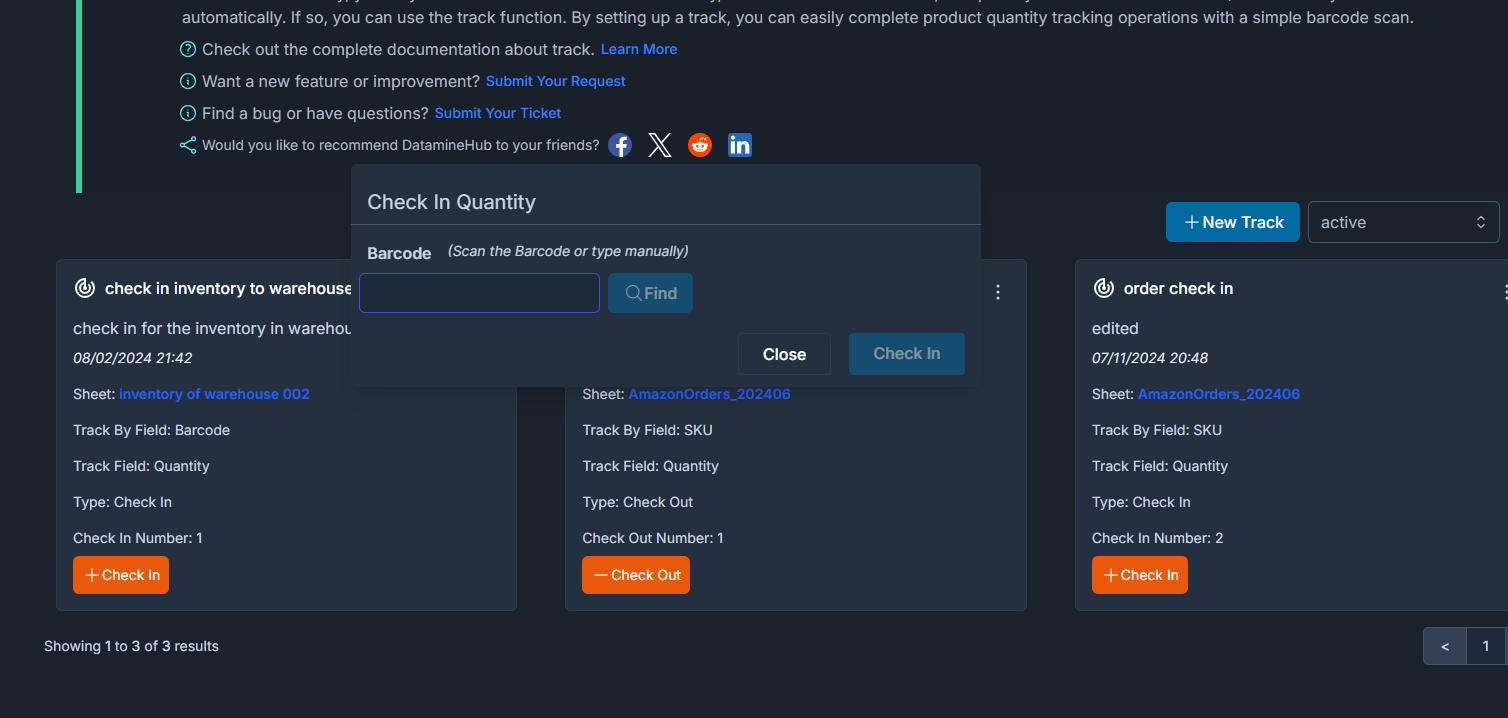
Task: Click the 'order check in' card title
Action: [1178, 288]
